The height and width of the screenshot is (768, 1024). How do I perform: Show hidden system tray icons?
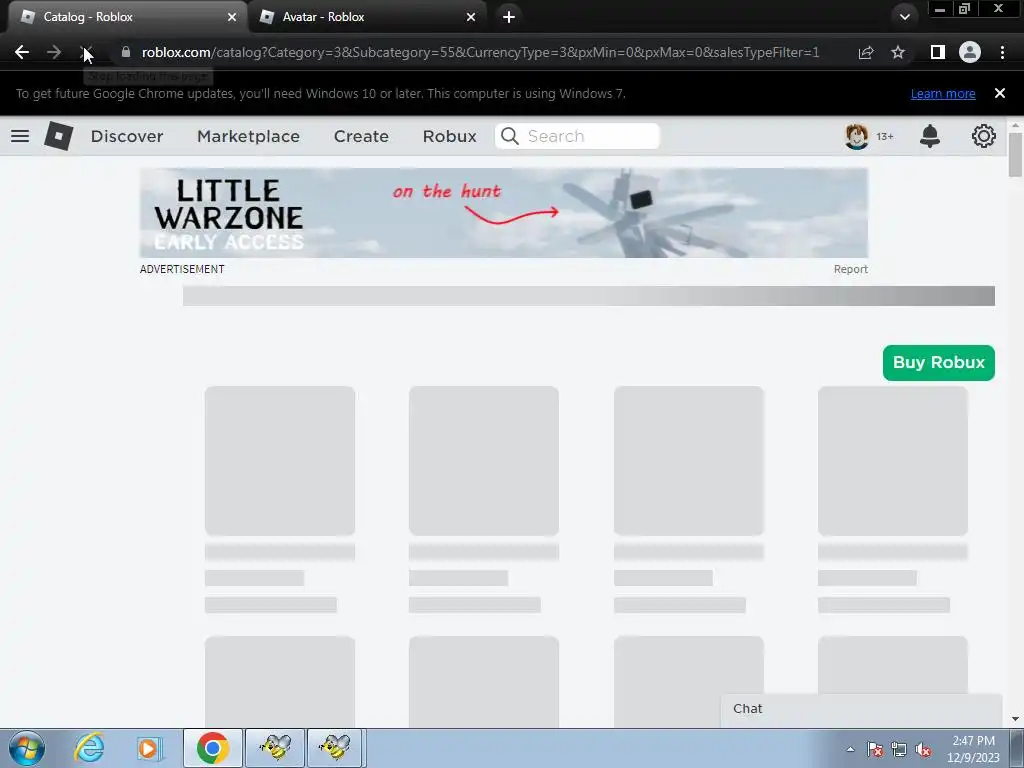point(850,749)
